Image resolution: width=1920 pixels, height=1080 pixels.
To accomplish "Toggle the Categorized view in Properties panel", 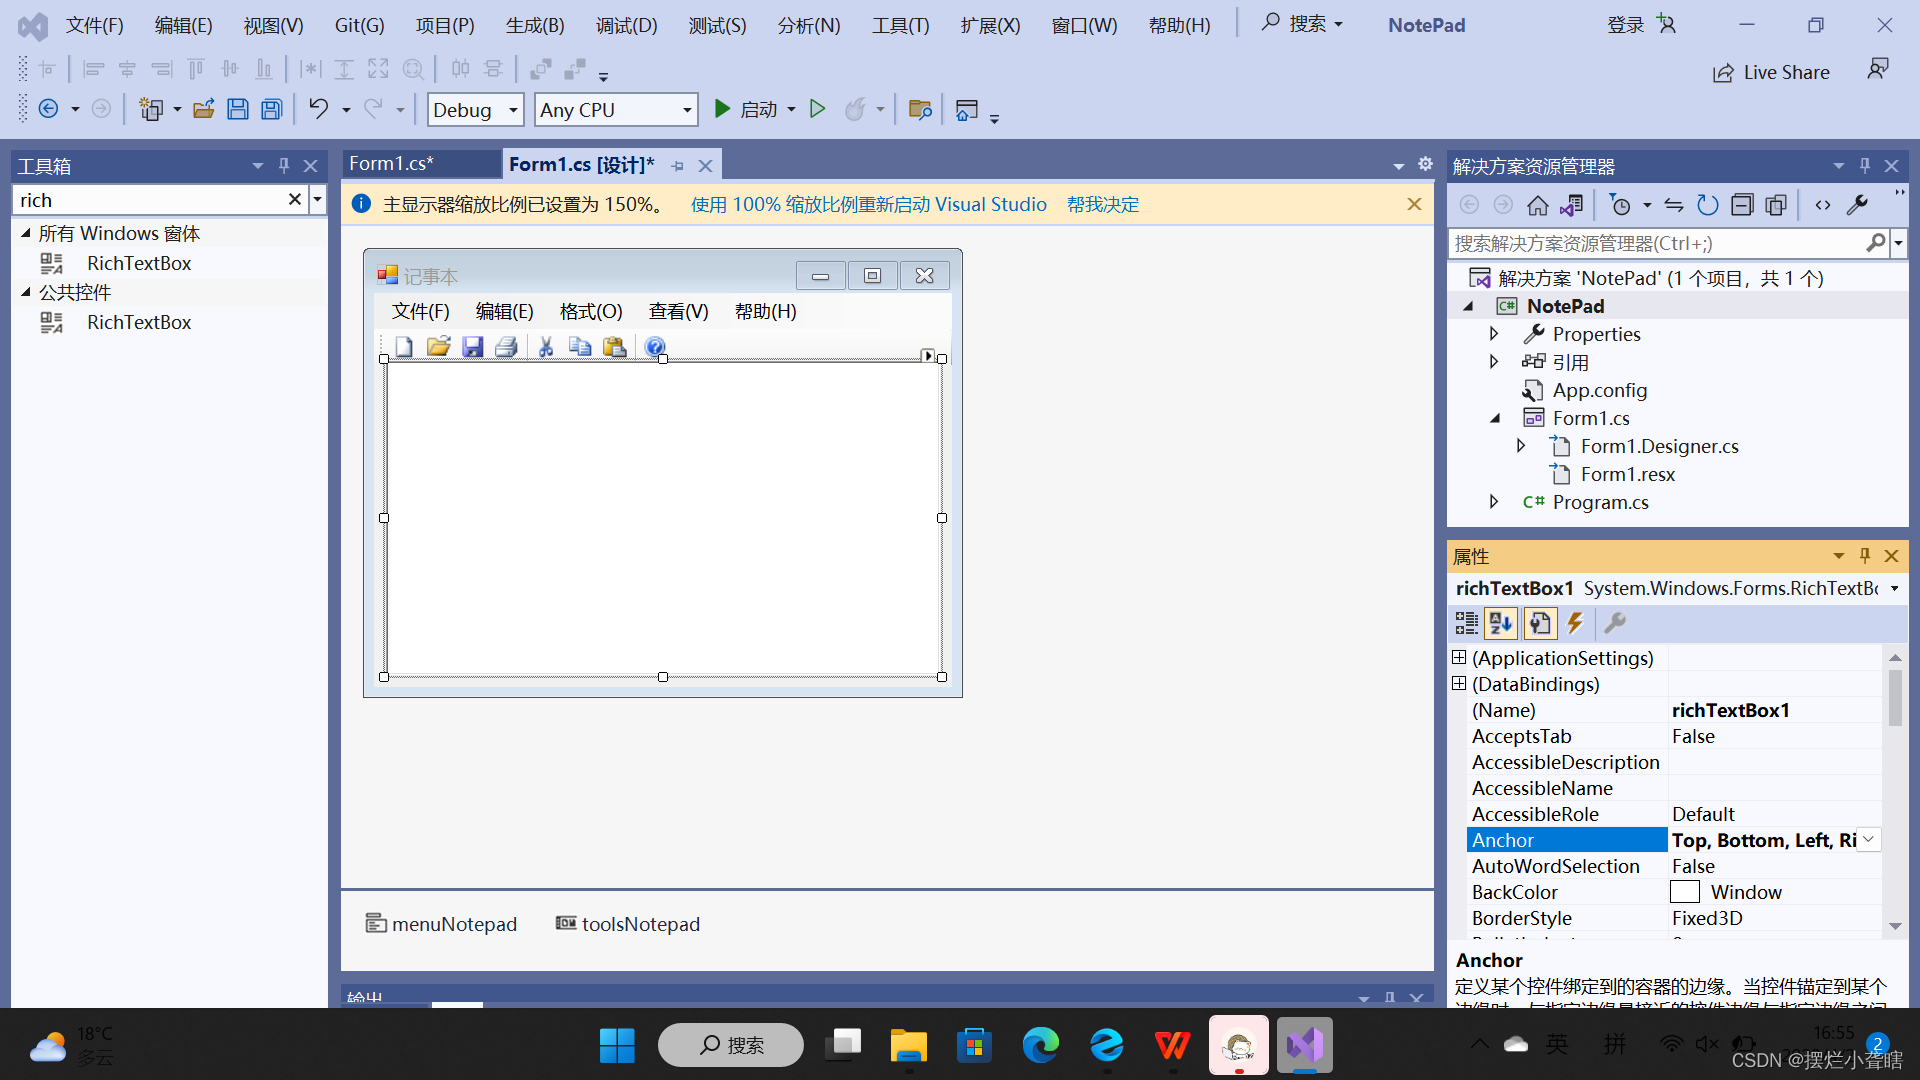I will tap(1466, 624).
